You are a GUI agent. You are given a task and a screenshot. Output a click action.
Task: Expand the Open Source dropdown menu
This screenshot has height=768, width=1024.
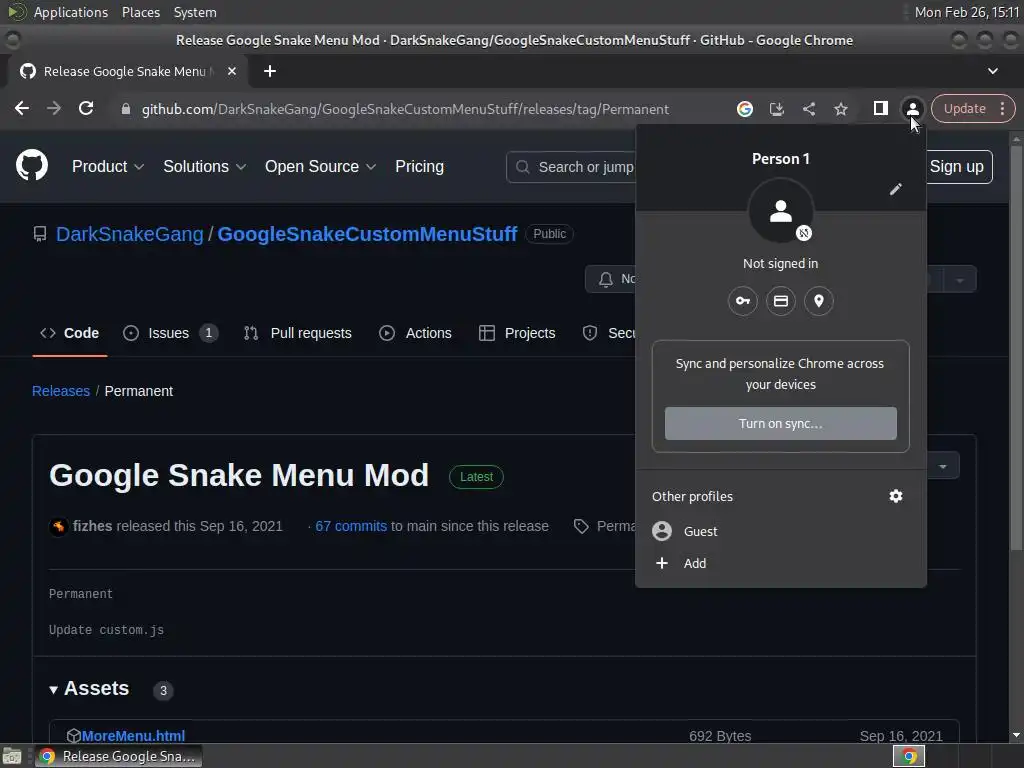click(320, 167)
